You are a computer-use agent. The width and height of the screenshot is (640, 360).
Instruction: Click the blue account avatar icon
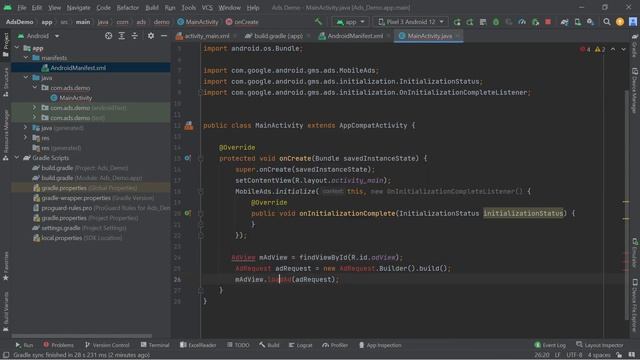(633, 22)
